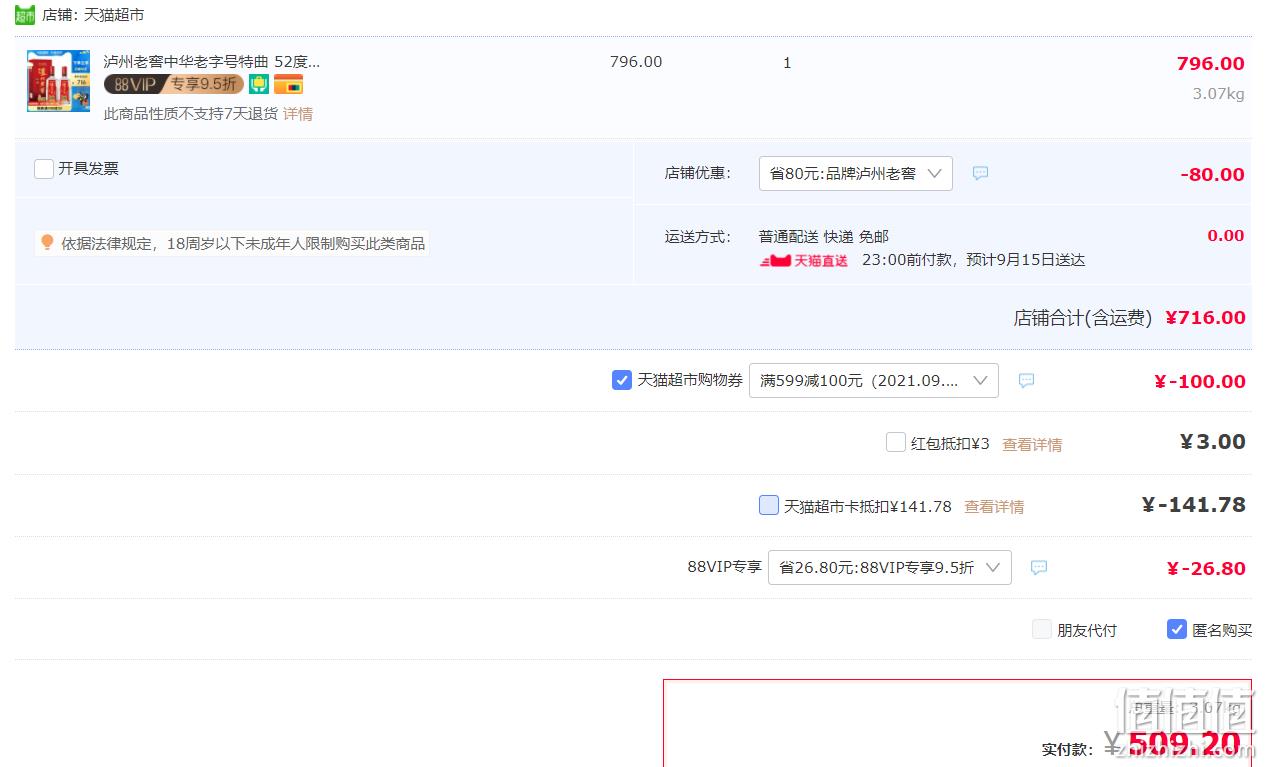Open the 店铺优惠 省80元 dropdown
The image size is (1265, 767).
pyautogui.click(x=855, y=173)
